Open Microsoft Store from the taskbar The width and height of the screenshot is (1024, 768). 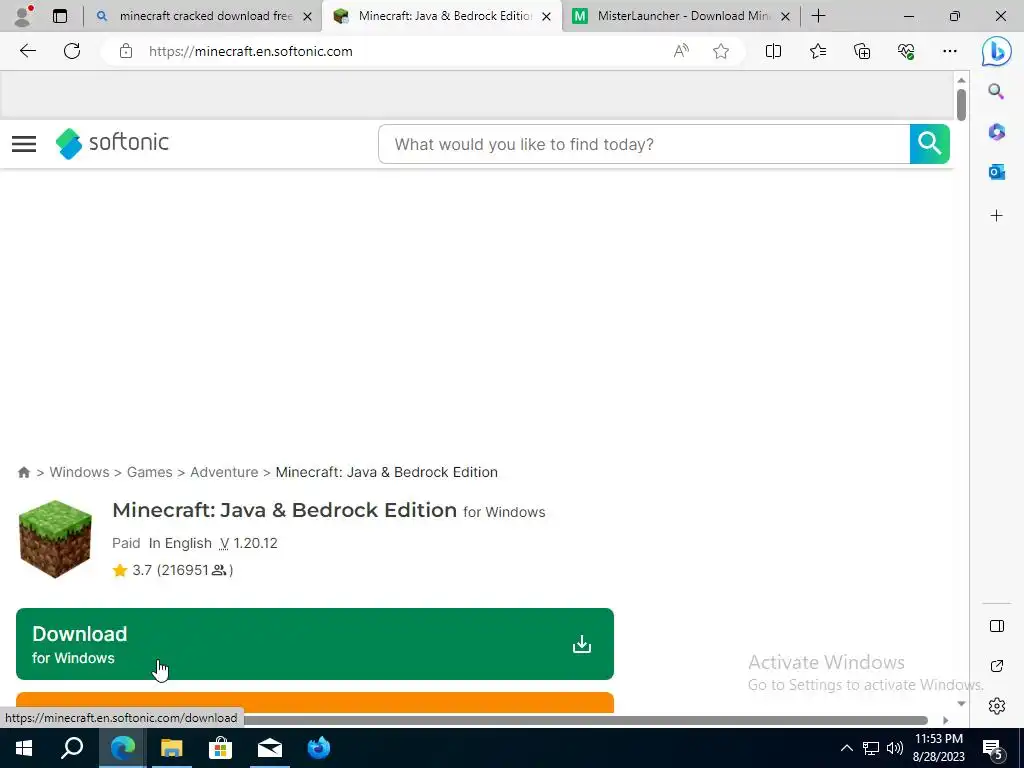[x=220, y=748]
